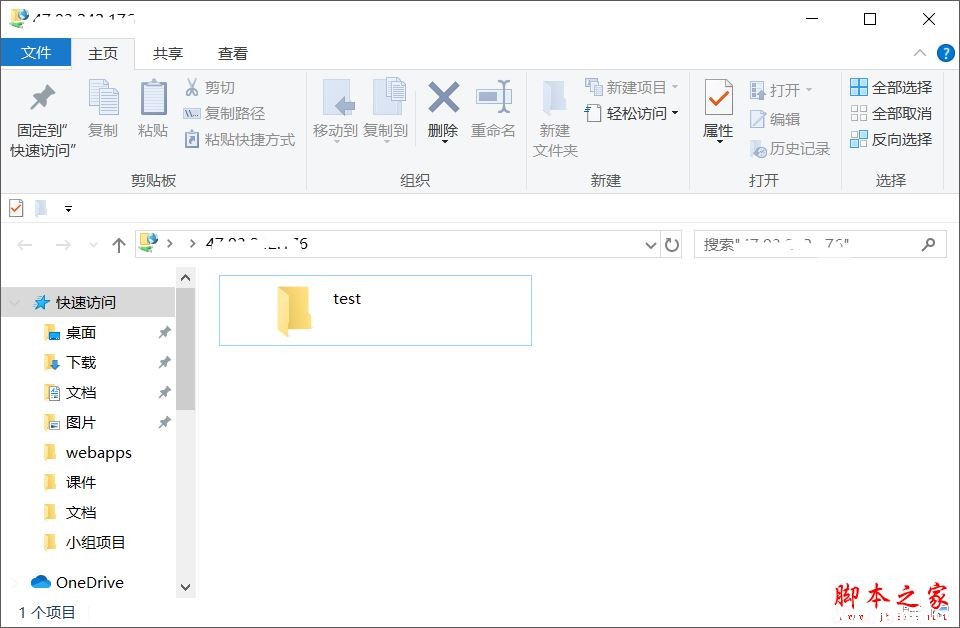Select the Cut (剪切) scissors command
This screenshot has width=960, height=628.
click(x=209, y=88)
